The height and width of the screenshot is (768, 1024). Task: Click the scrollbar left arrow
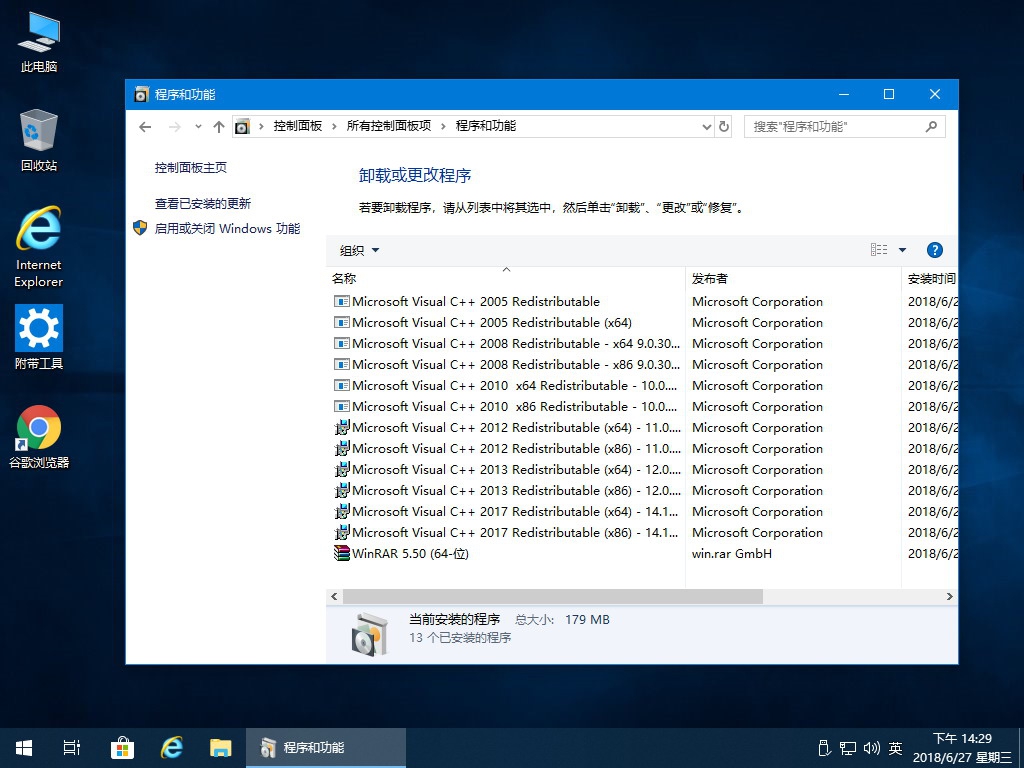(334, 596)
